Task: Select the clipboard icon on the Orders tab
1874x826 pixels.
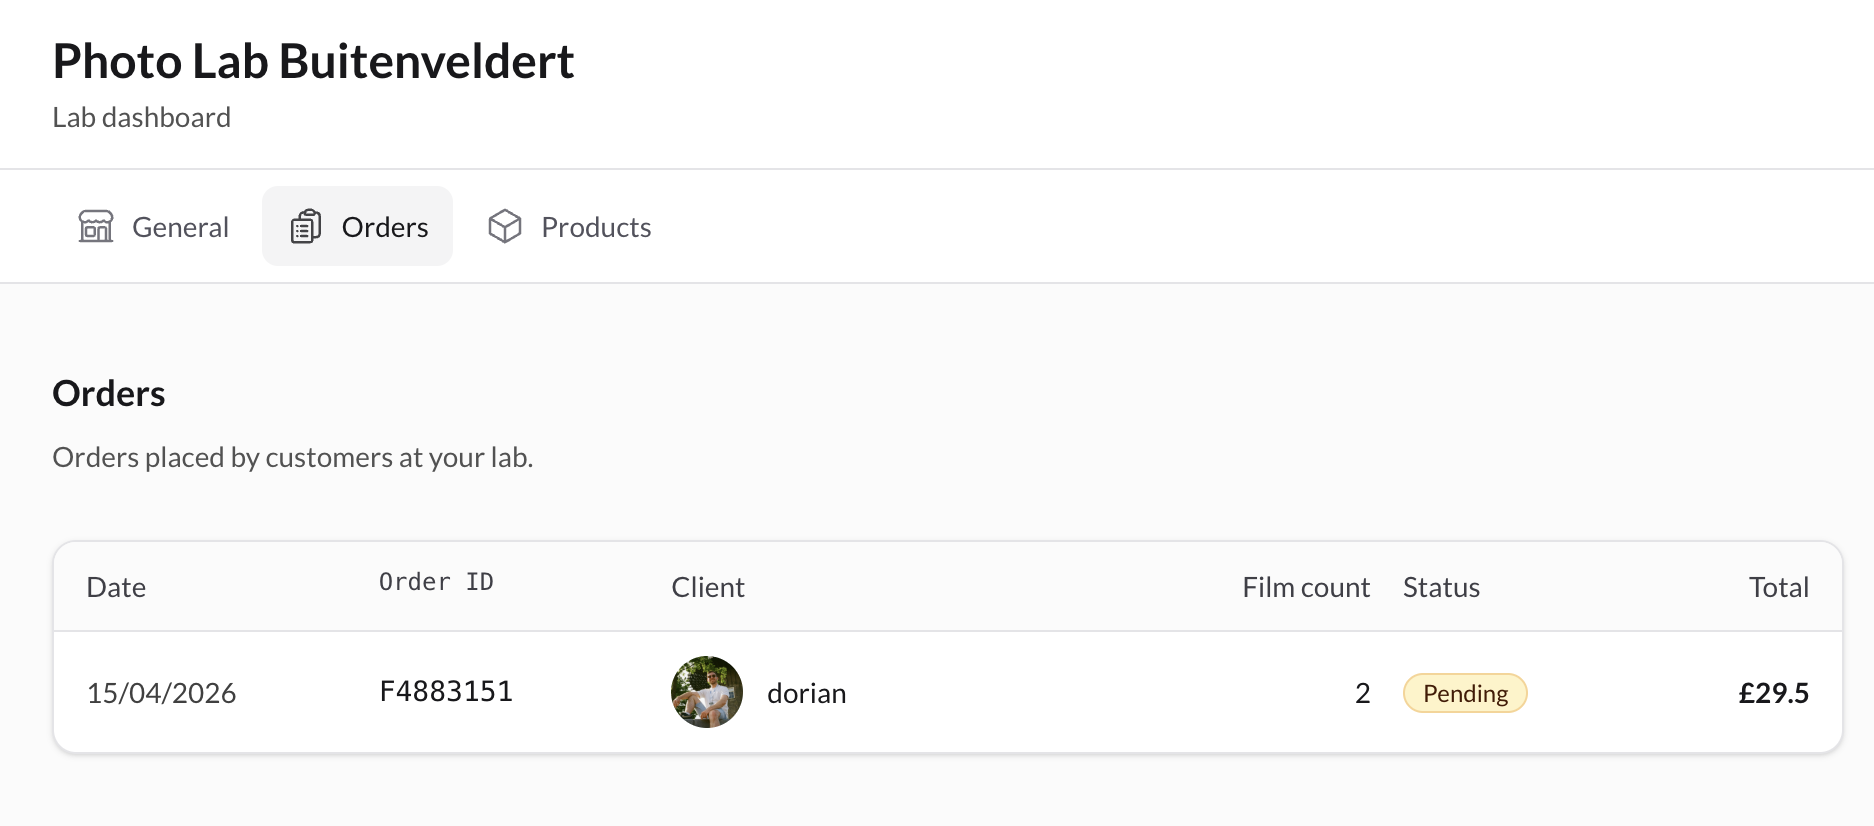Action: pos(306,226)
